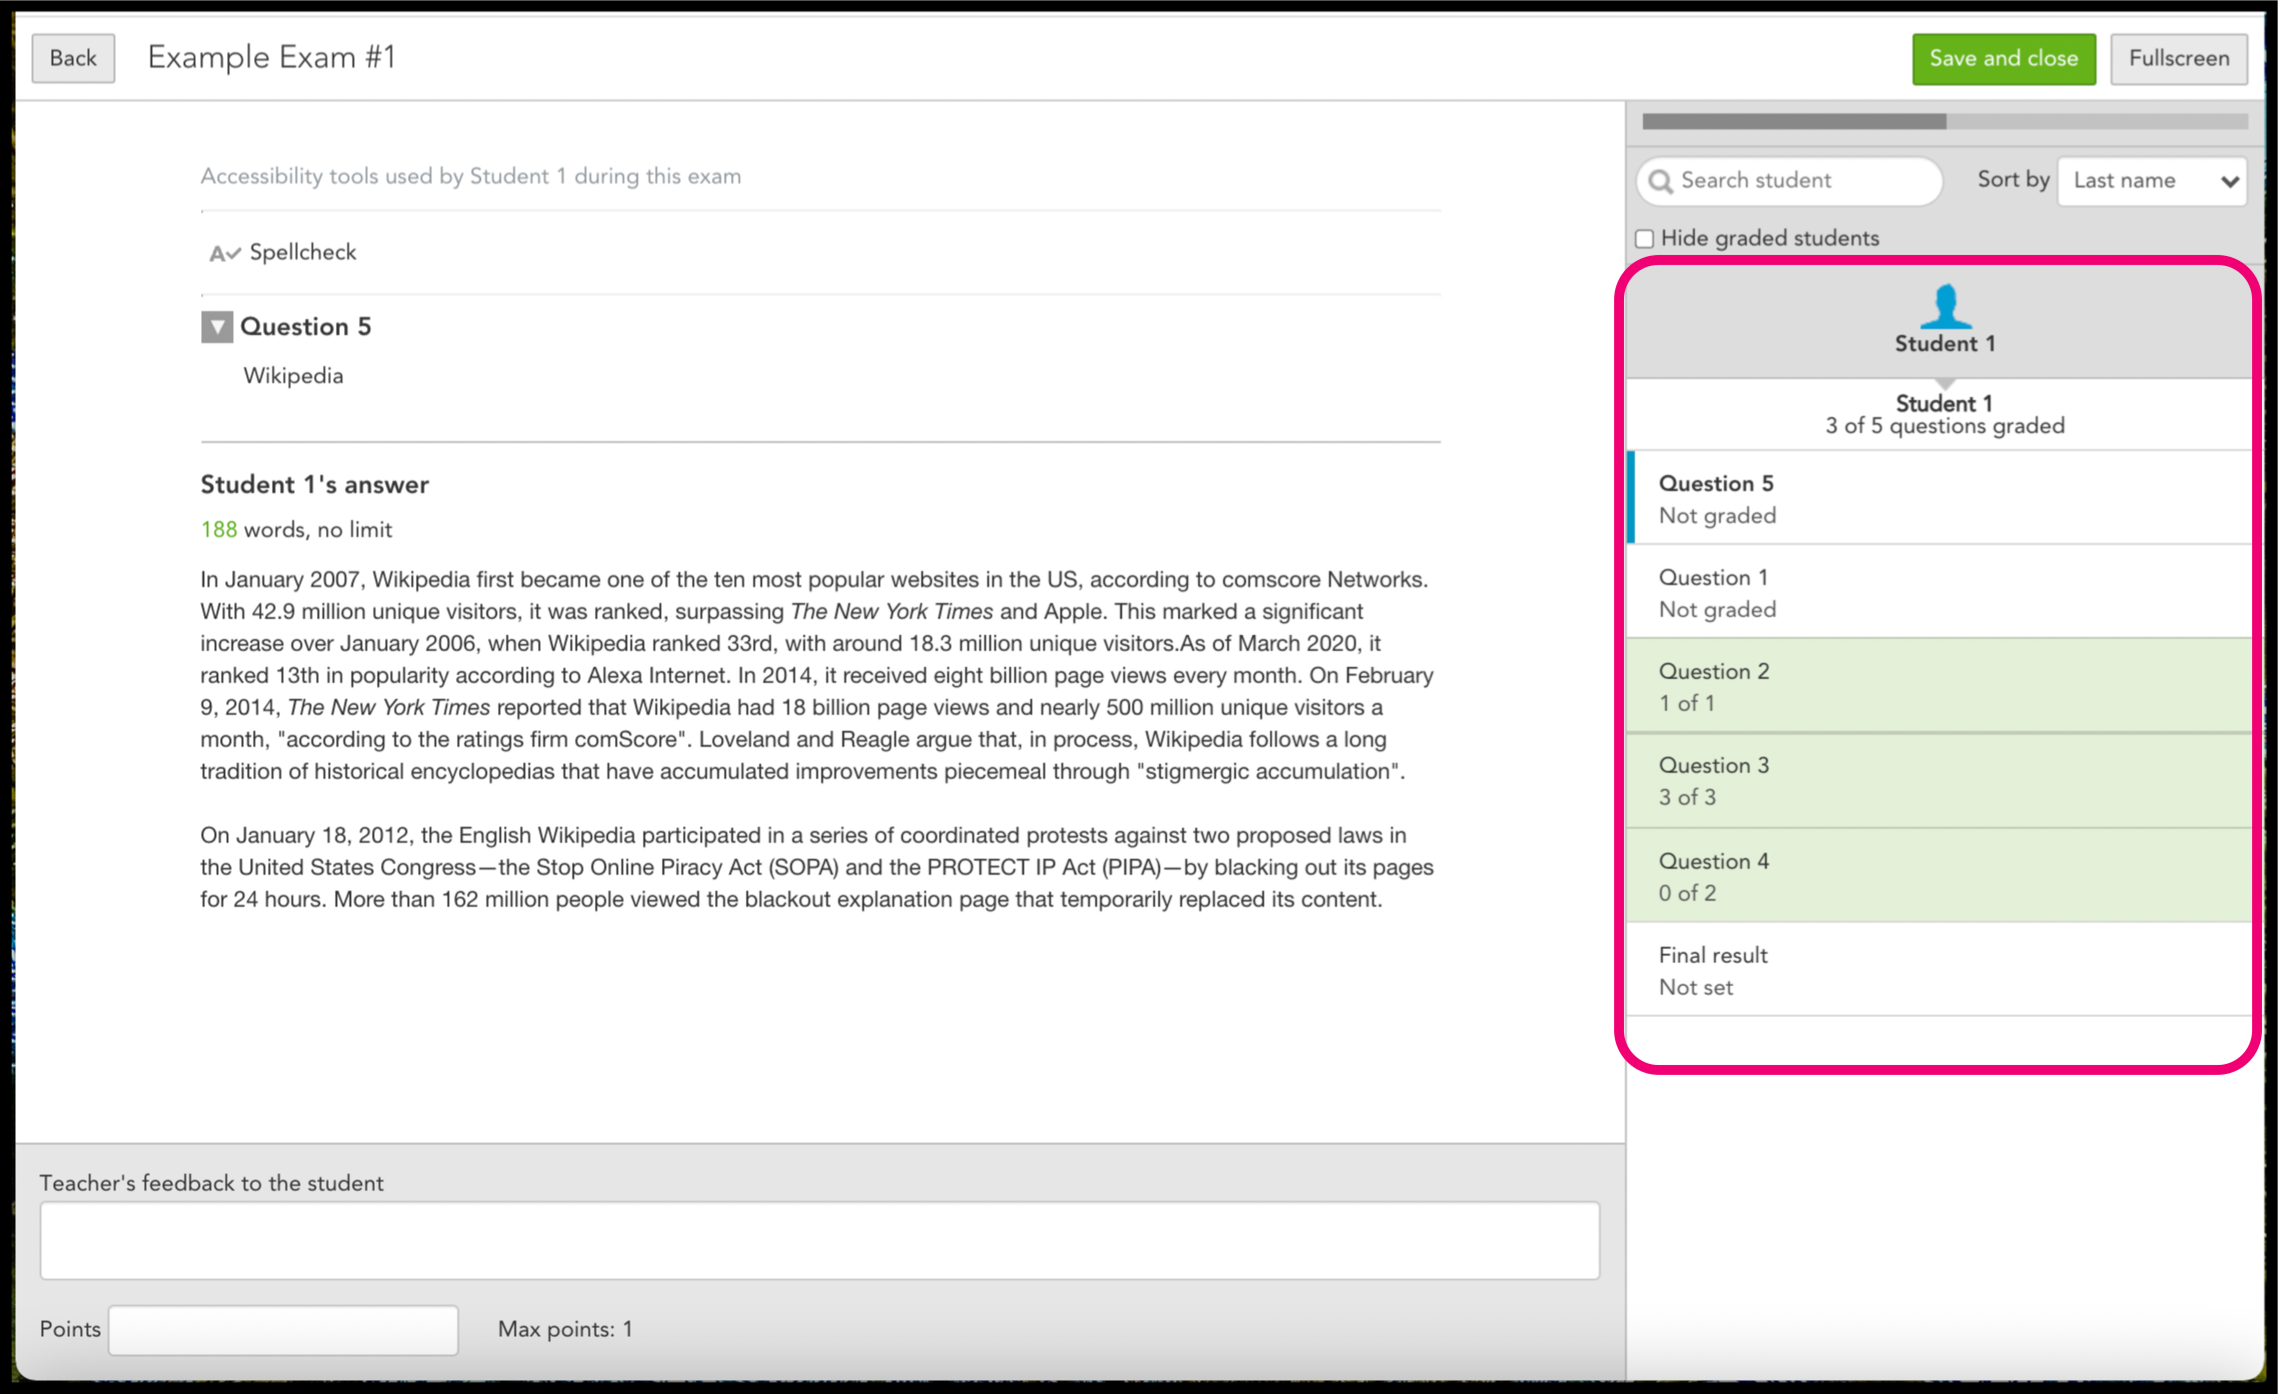Click 'Max points: 1' label
This screenshot has width=2278, height=1394.
(565, 1329)
